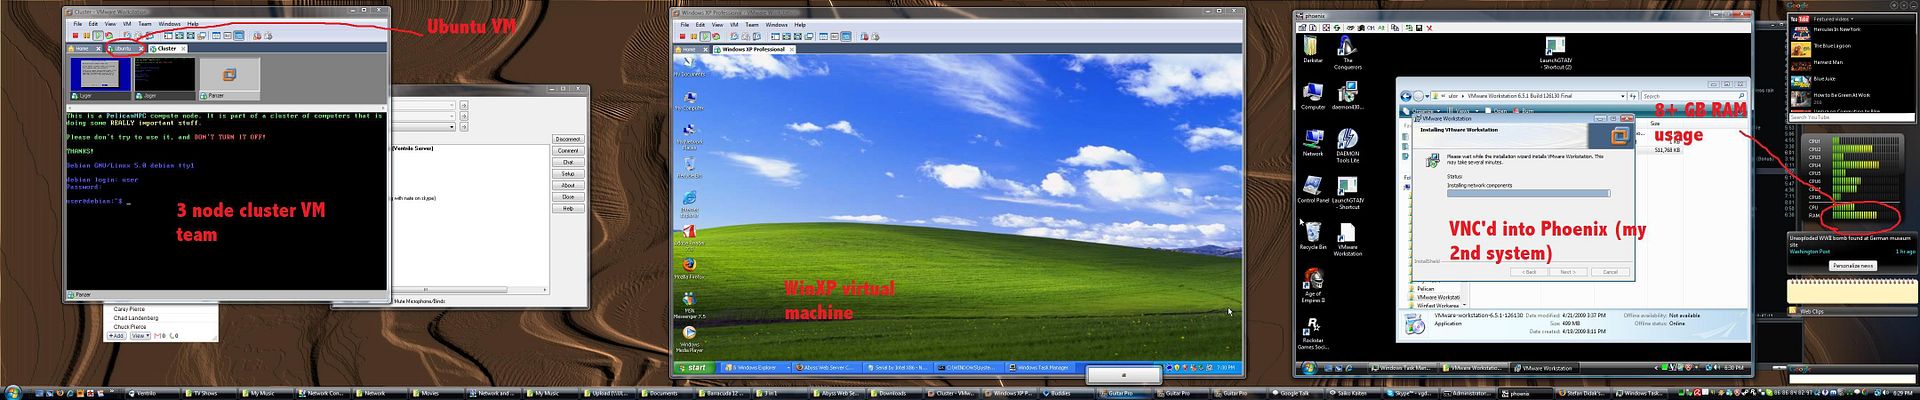
Task: Click the green power-on icon in Cluster window
Action: pyautogui.click(x=98, y=36)
